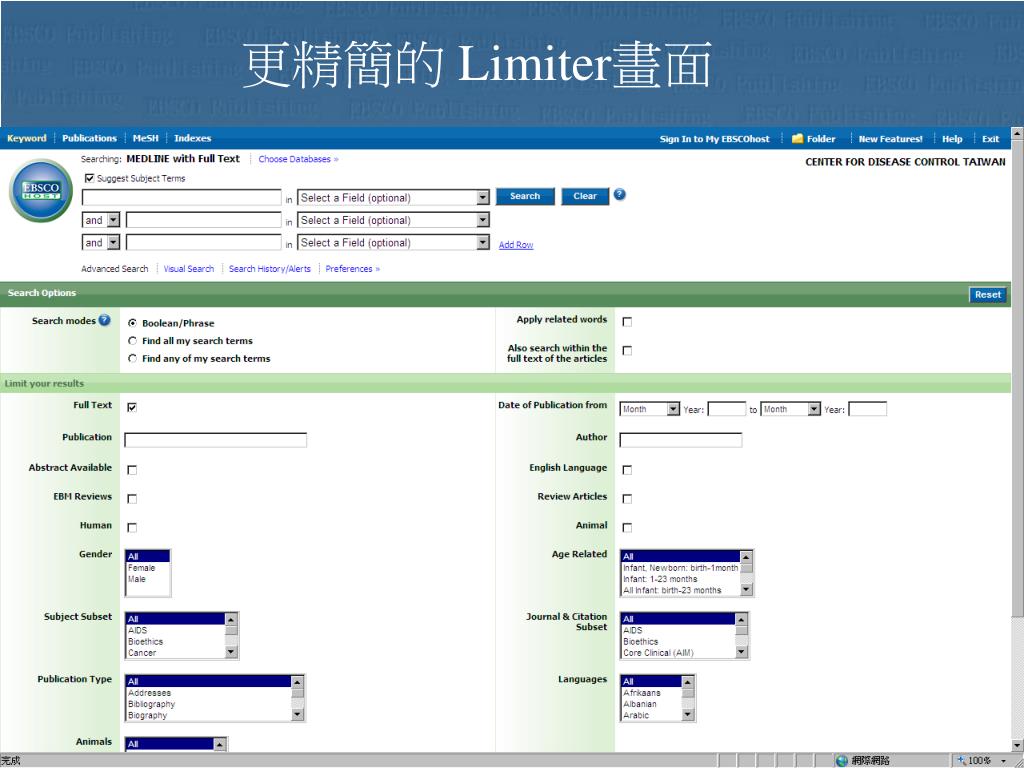The height and width of the screenshot is (768, 1024).
Task: Select Male in the Gender list
Action: click(x=137, y=579)
